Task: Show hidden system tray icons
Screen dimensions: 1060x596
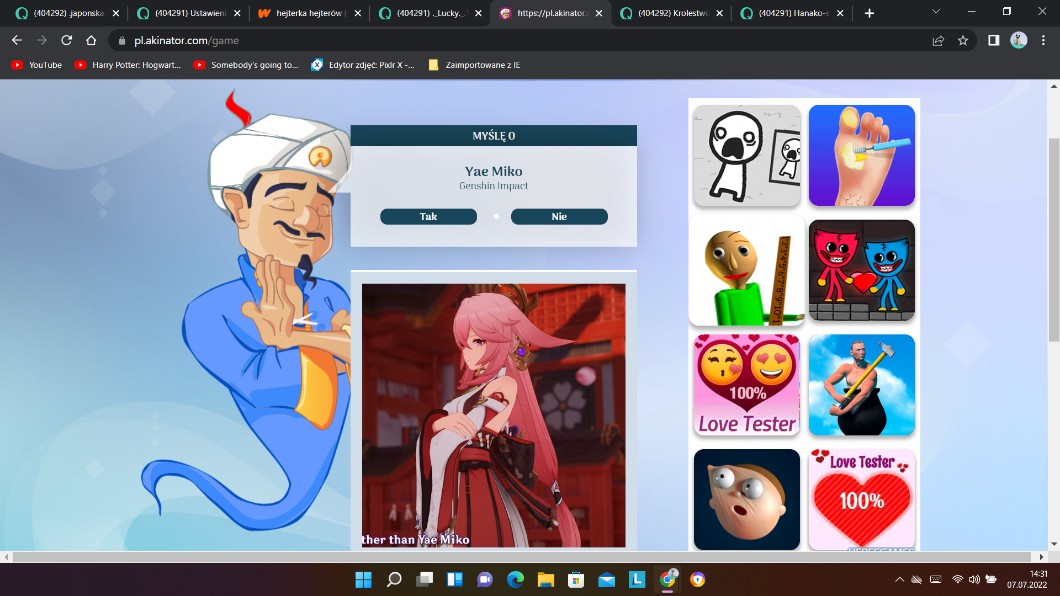Action: pos(899,580)
